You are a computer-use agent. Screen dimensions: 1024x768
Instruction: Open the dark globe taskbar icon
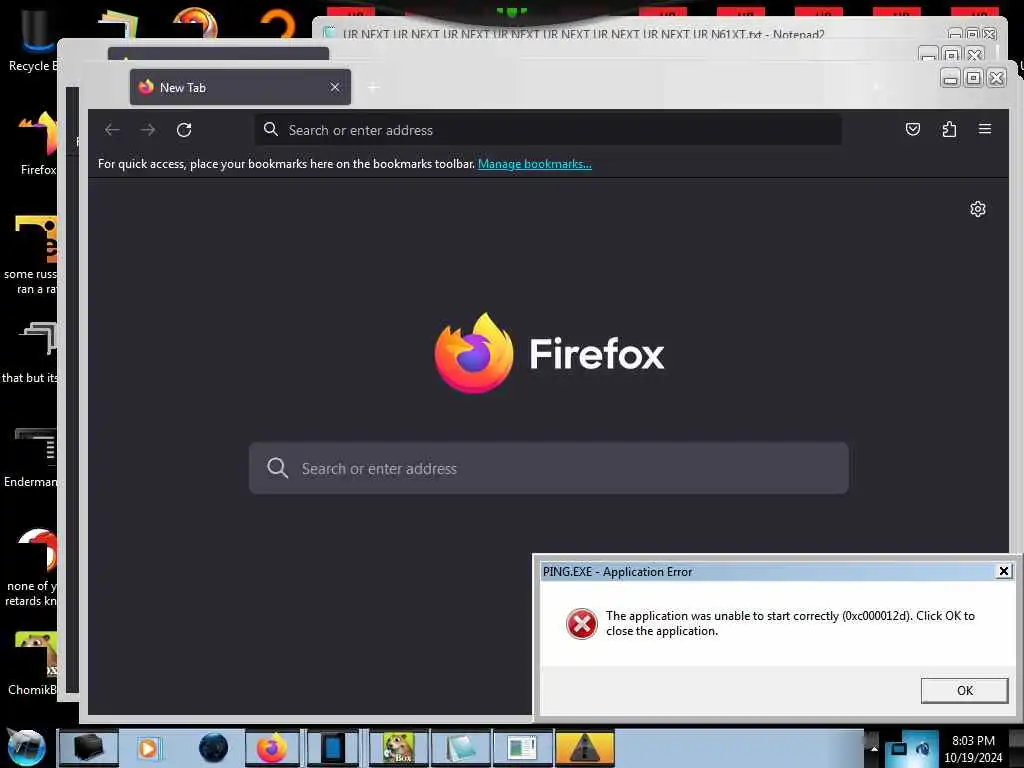[x=213, y=748]
